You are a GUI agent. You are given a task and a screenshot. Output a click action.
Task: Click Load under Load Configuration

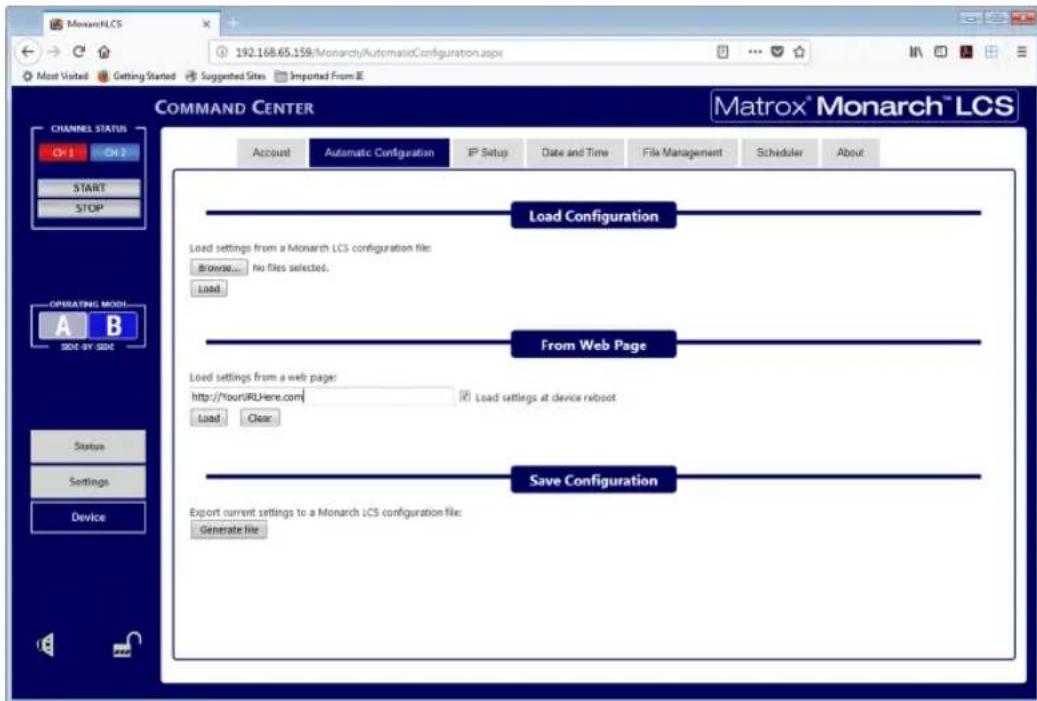[x=209, y=289]
